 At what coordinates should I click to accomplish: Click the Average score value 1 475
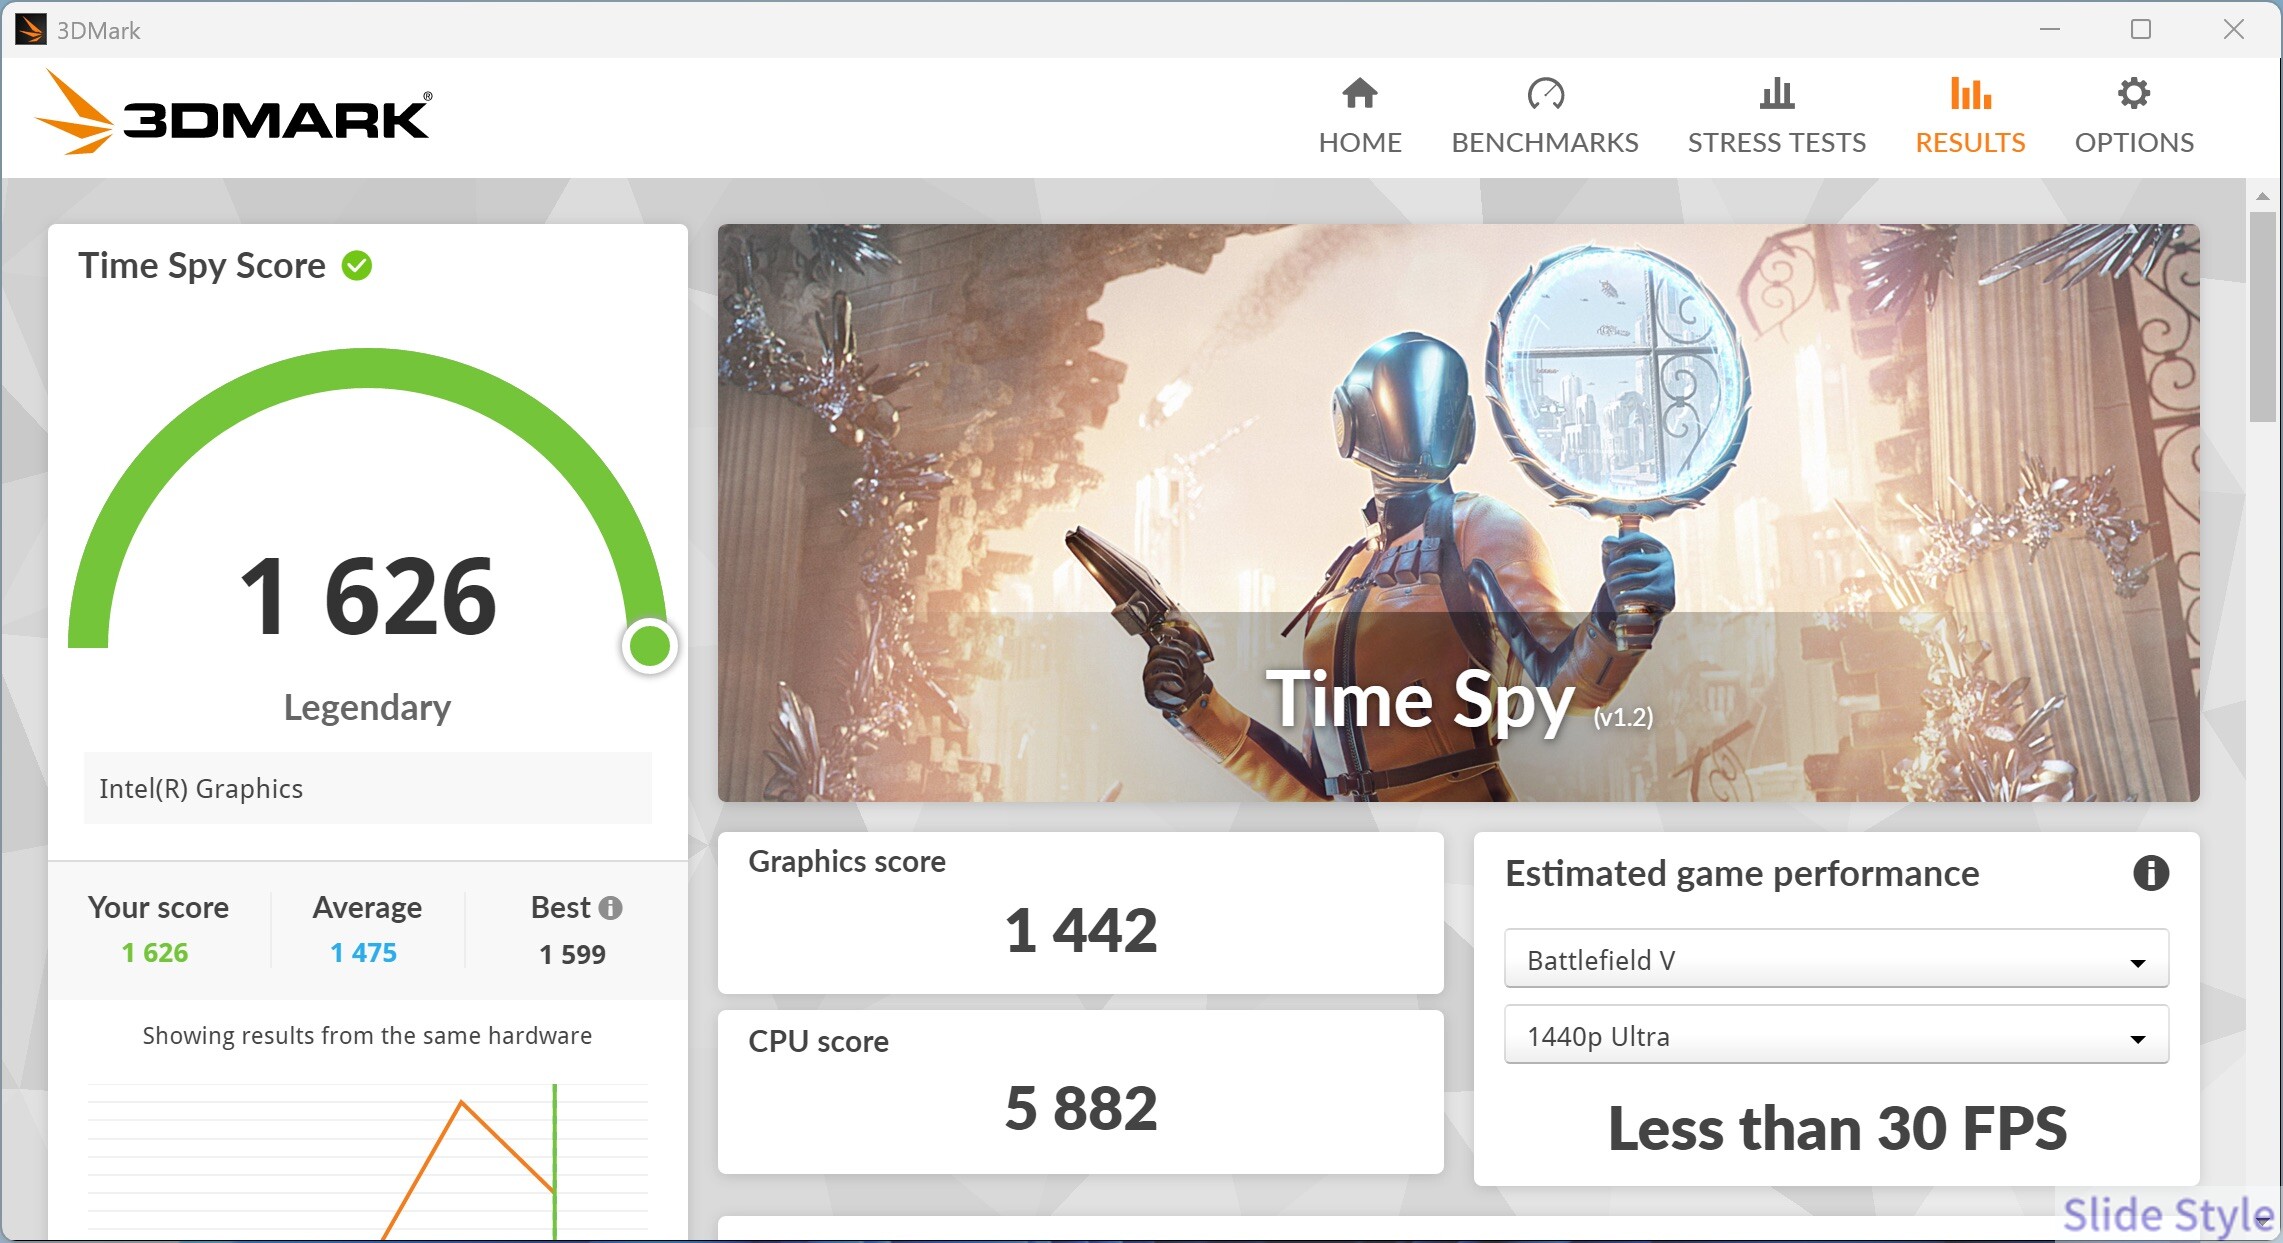[x=364, y=953]
